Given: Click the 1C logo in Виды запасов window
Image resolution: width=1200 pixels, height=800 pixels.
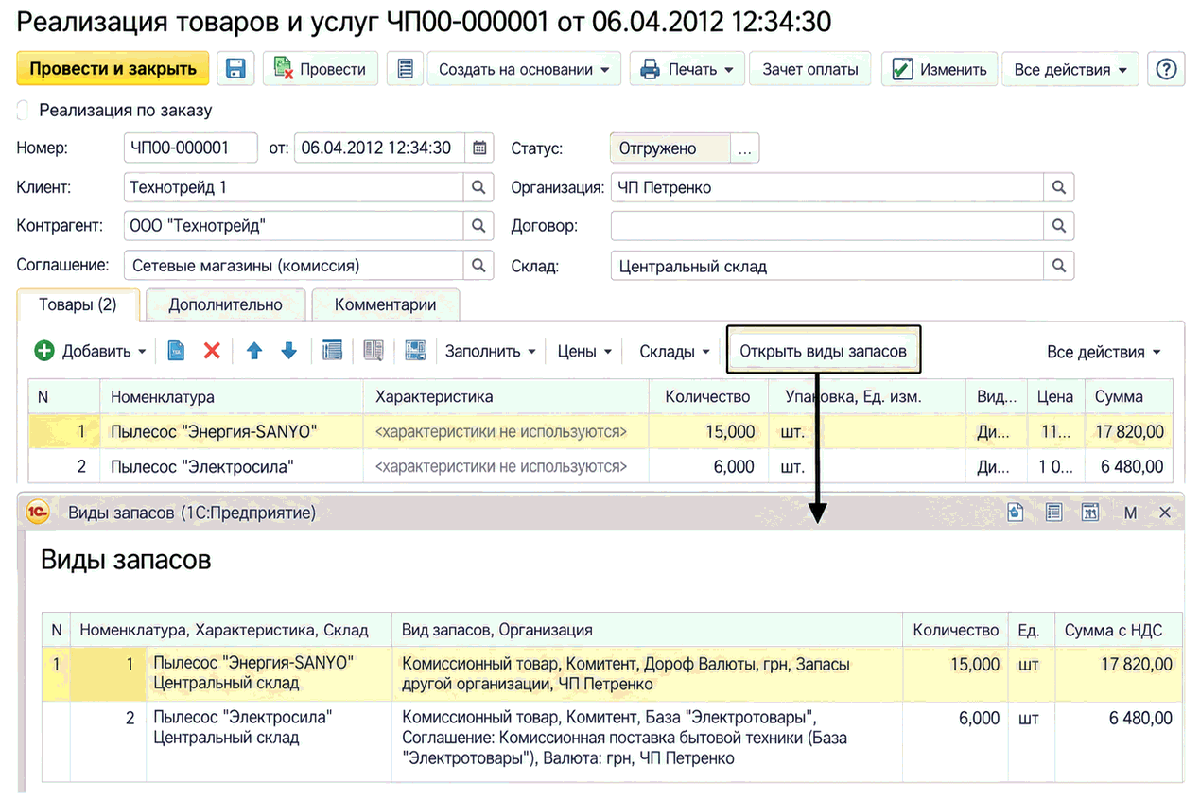Looking at the screenshot, I should pos(37,513).
